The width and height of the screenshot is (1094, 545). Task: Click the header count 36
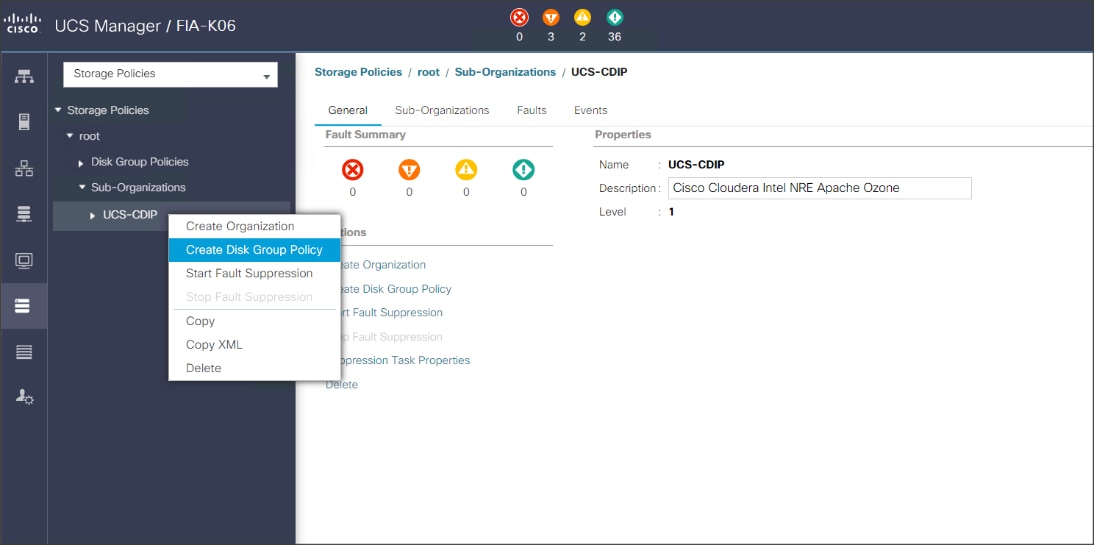coord(615,36)
